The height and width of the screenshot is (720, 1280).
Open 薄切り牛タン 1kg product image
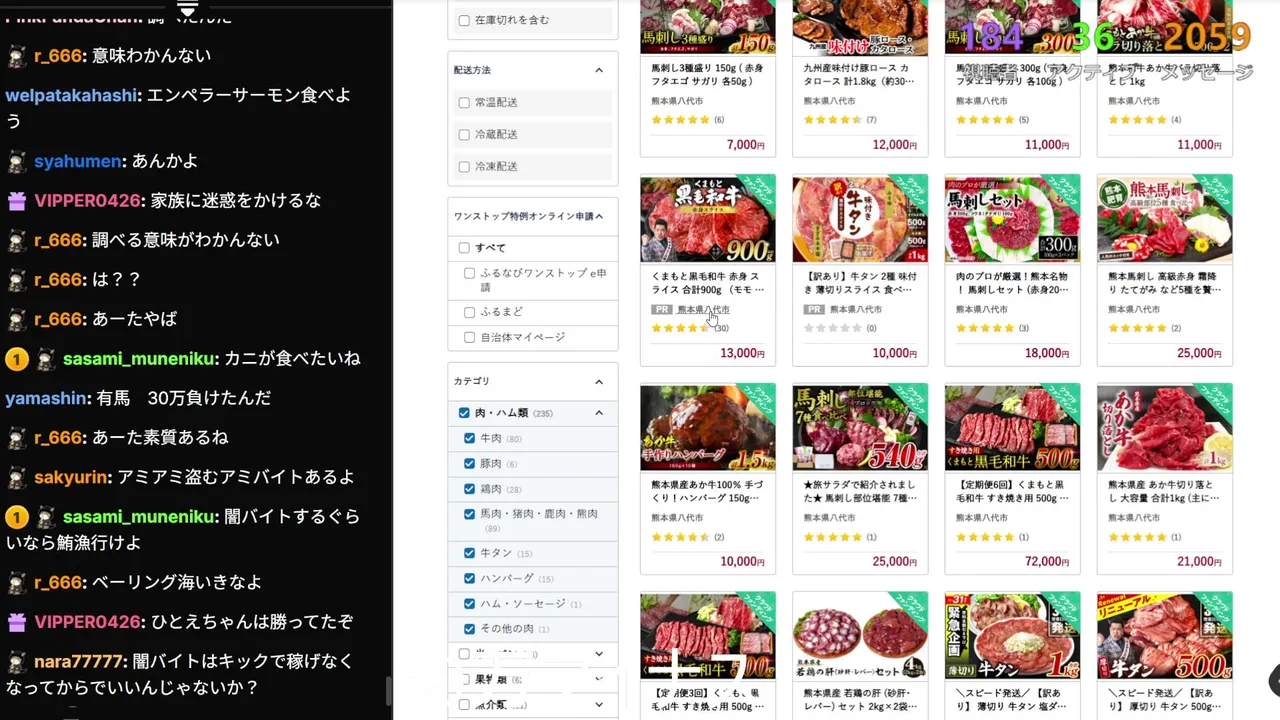click(x=1012, y=636)
